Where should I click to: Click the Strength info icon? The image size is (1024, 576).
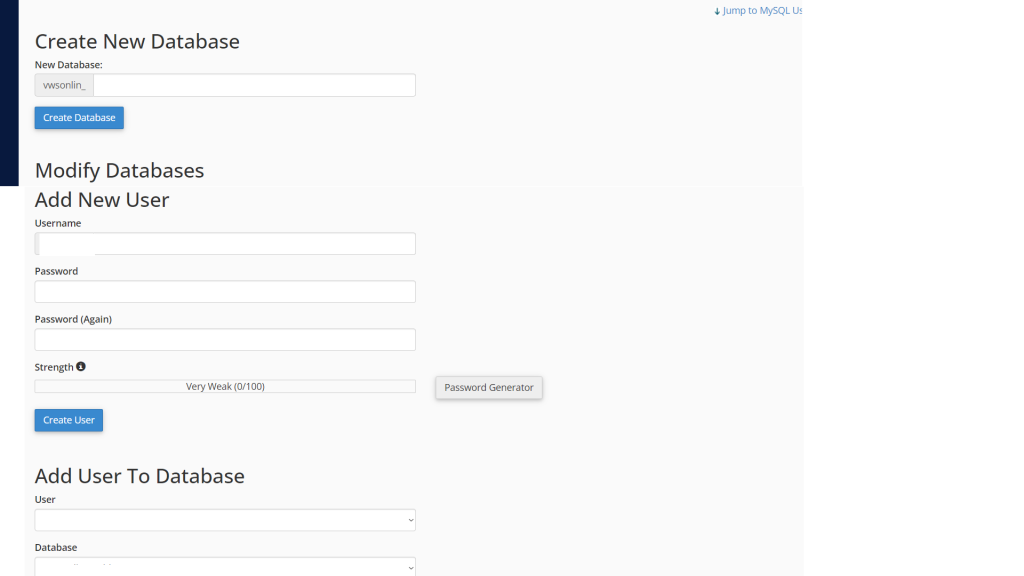click(x=81, y=366)
